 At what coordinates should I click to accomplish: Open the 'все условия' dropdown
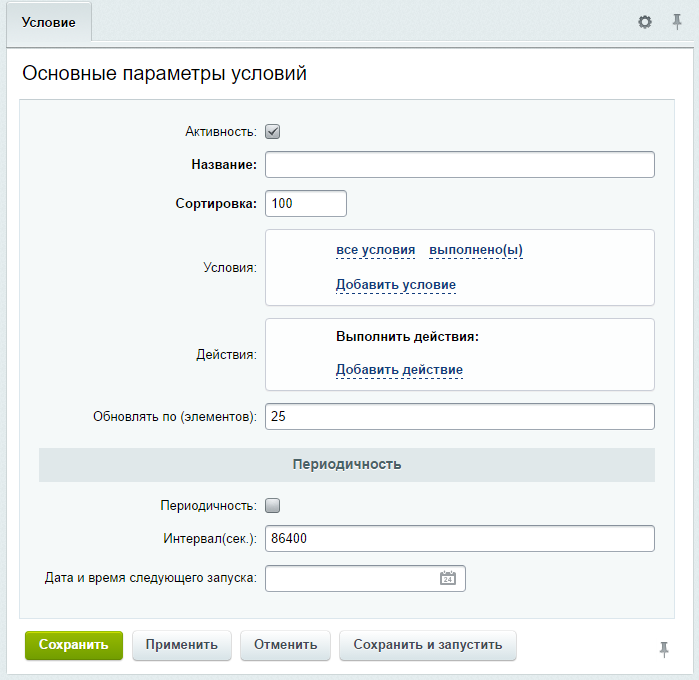click(375, 250)
